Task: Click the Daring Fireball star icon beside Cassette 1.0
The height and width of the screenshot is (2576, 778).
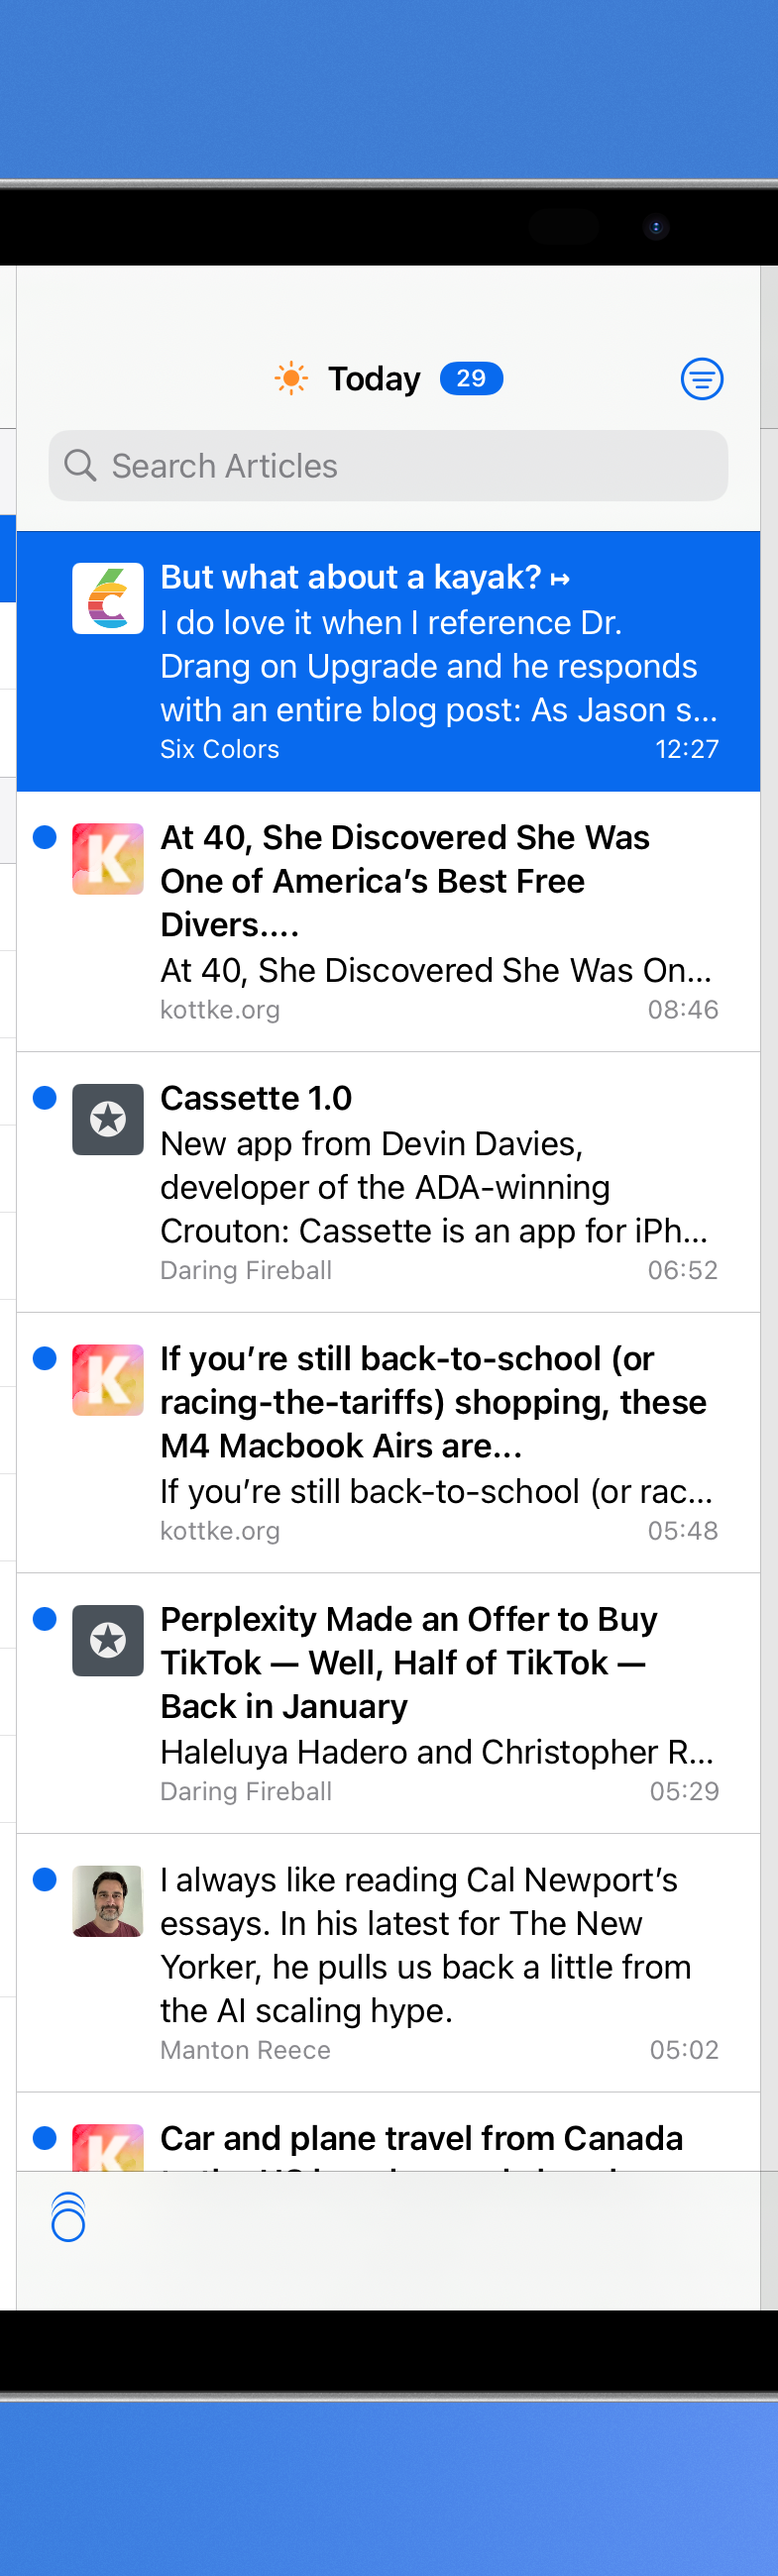Action: click(108, 1119)
